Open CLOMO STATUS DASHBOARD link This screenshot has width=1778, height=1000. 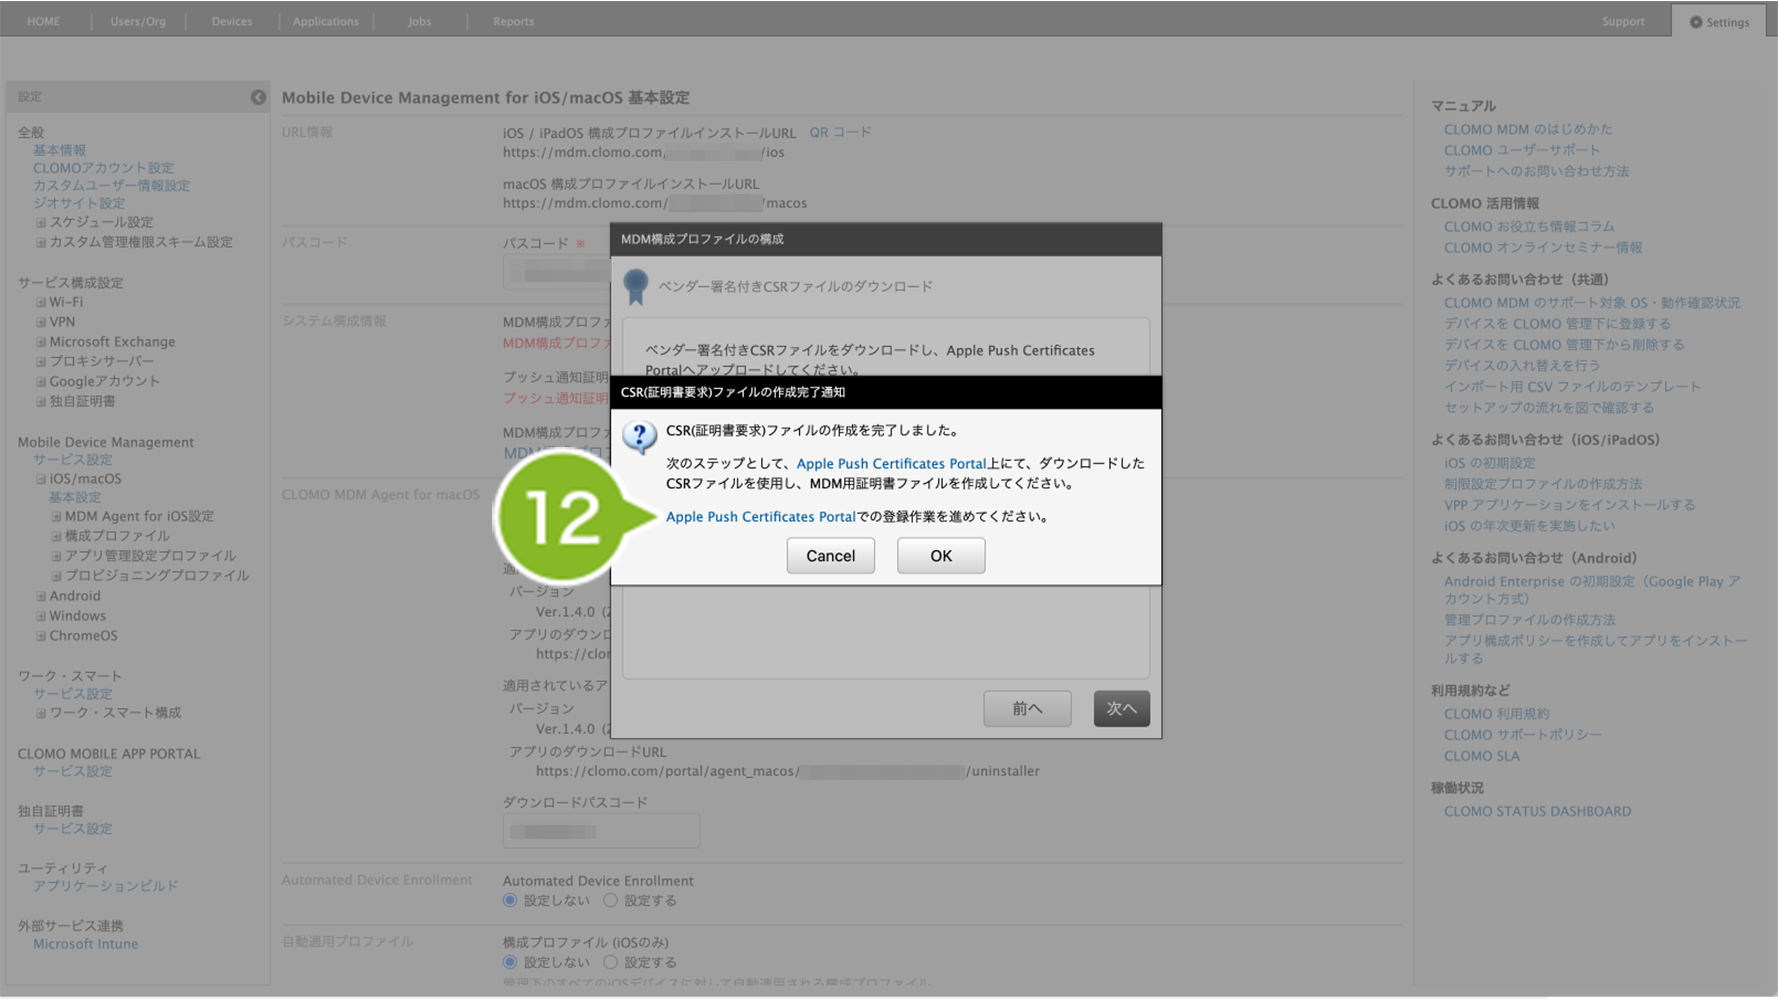click(x=1537, y=811)
